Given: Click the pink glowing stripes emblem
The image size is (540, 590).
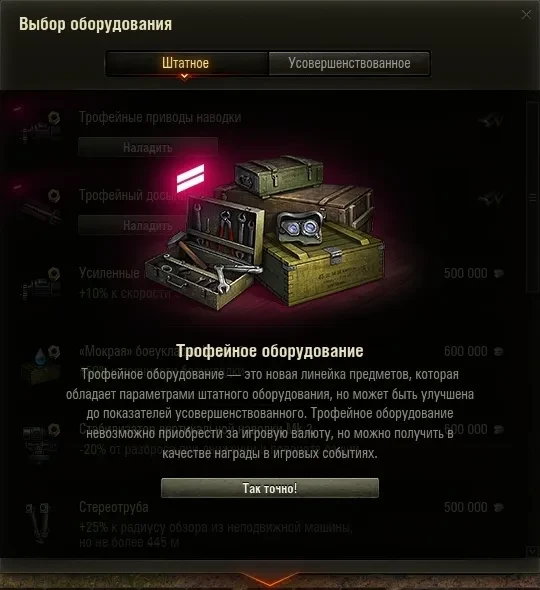Looking at the screenshot, I should [x=190, y=178].
